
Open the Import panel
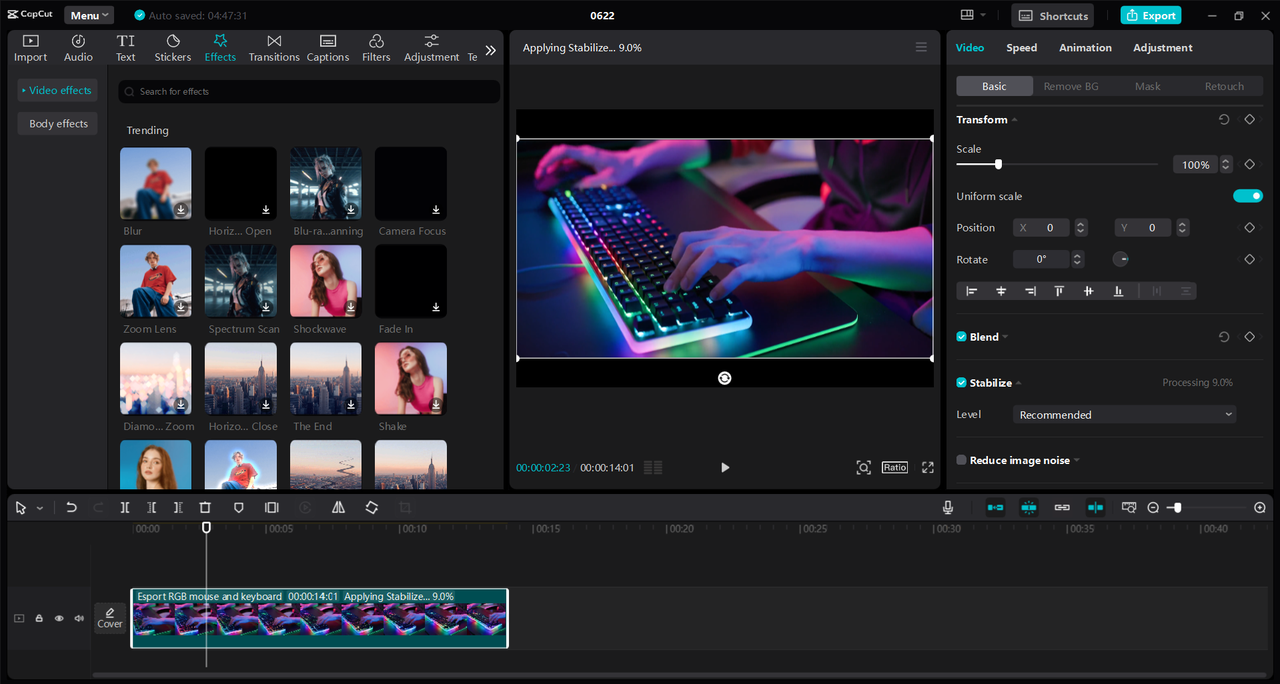pyautogui.click(x=30, y=48)
